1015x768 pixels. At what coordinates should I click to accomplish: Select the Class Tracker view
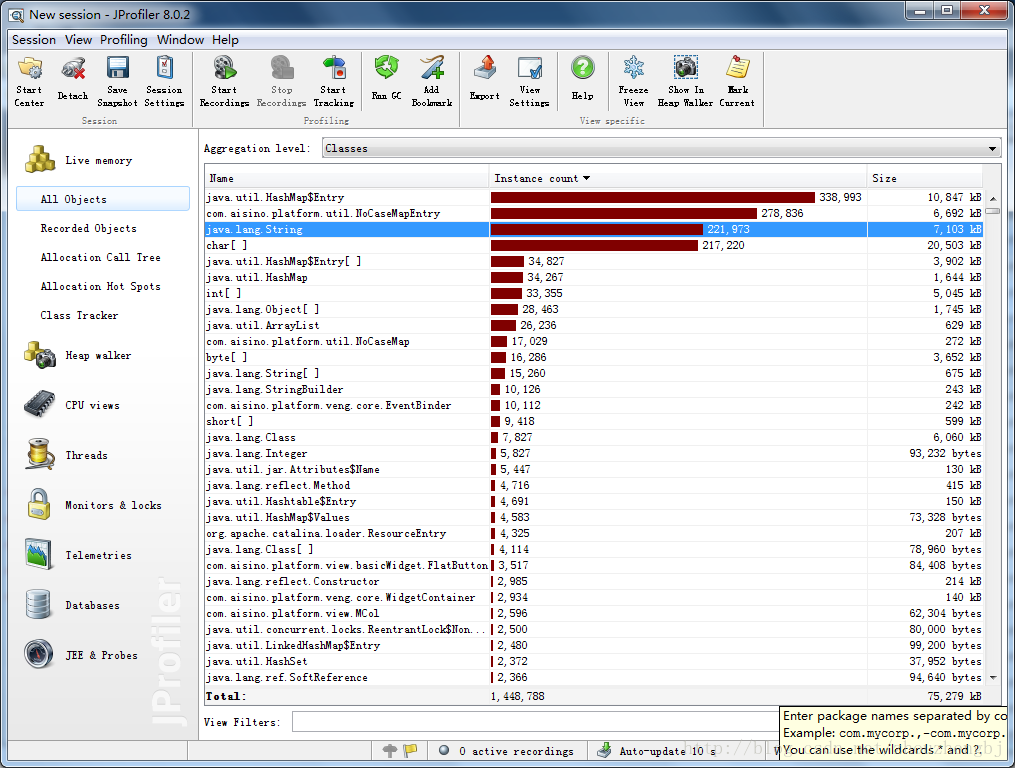(x=79, y=315)
